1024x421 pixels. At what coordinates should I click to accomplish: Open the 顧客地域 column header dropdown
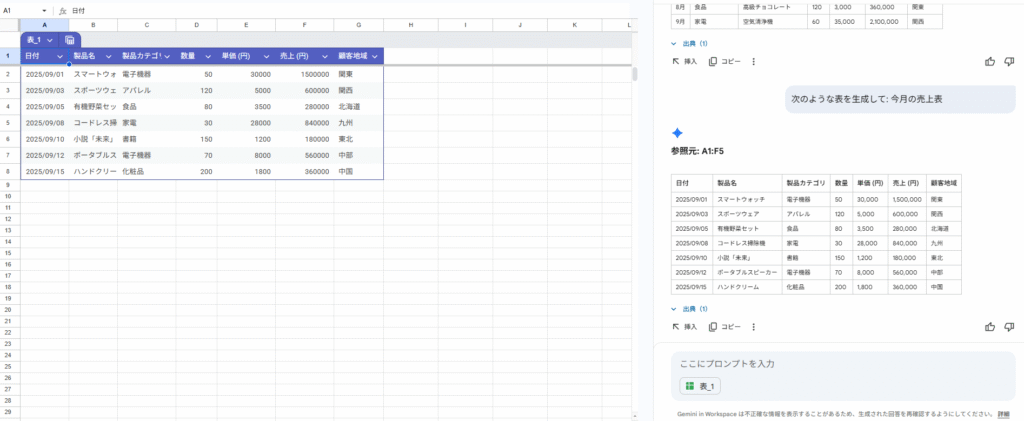(374, 56)
